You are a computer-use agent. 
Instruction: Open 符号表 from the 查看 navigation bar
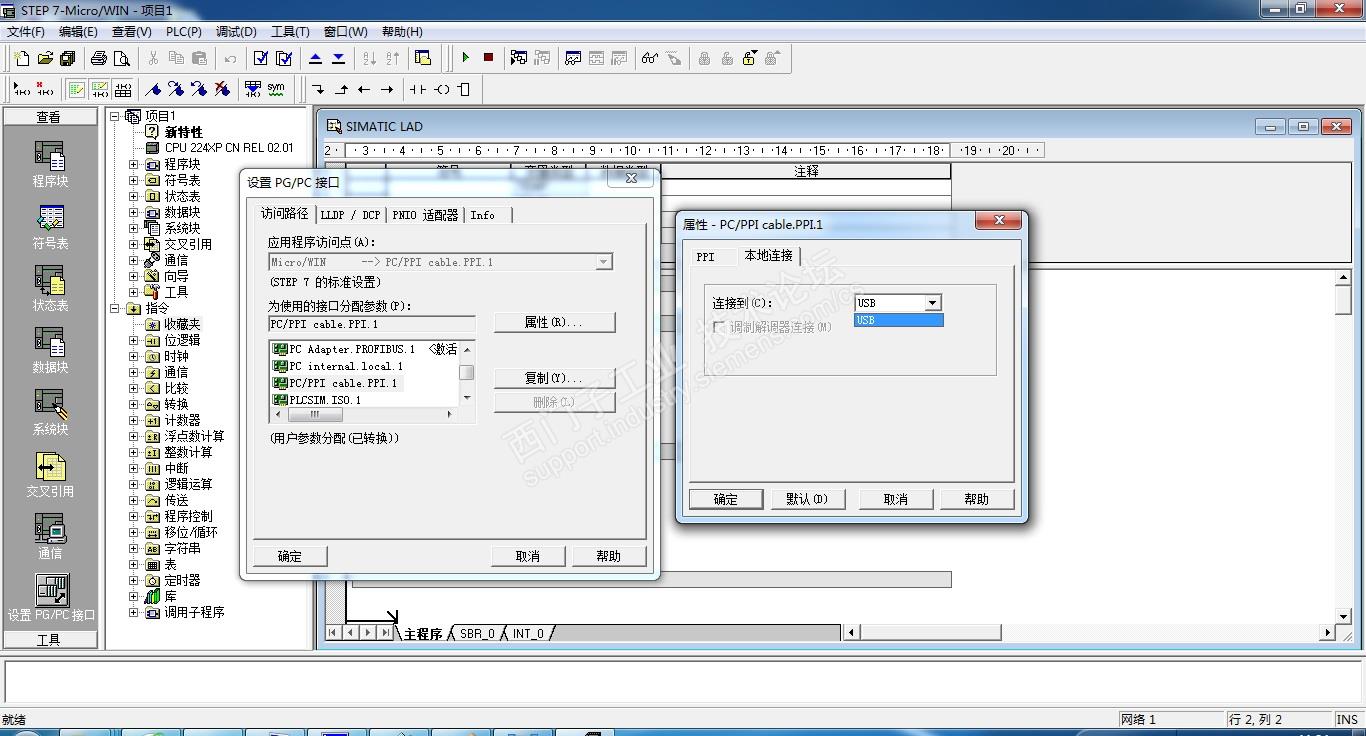point(50,226)
